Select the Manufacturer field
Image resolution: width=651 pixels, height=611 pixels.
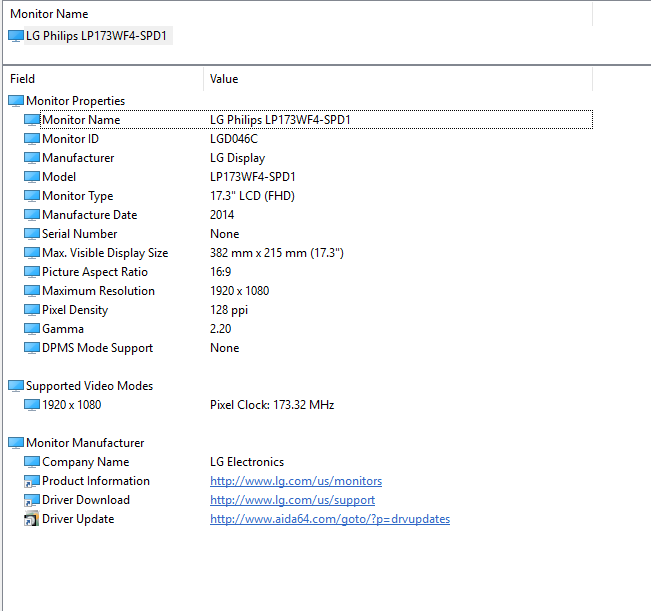tap(78, 158)
